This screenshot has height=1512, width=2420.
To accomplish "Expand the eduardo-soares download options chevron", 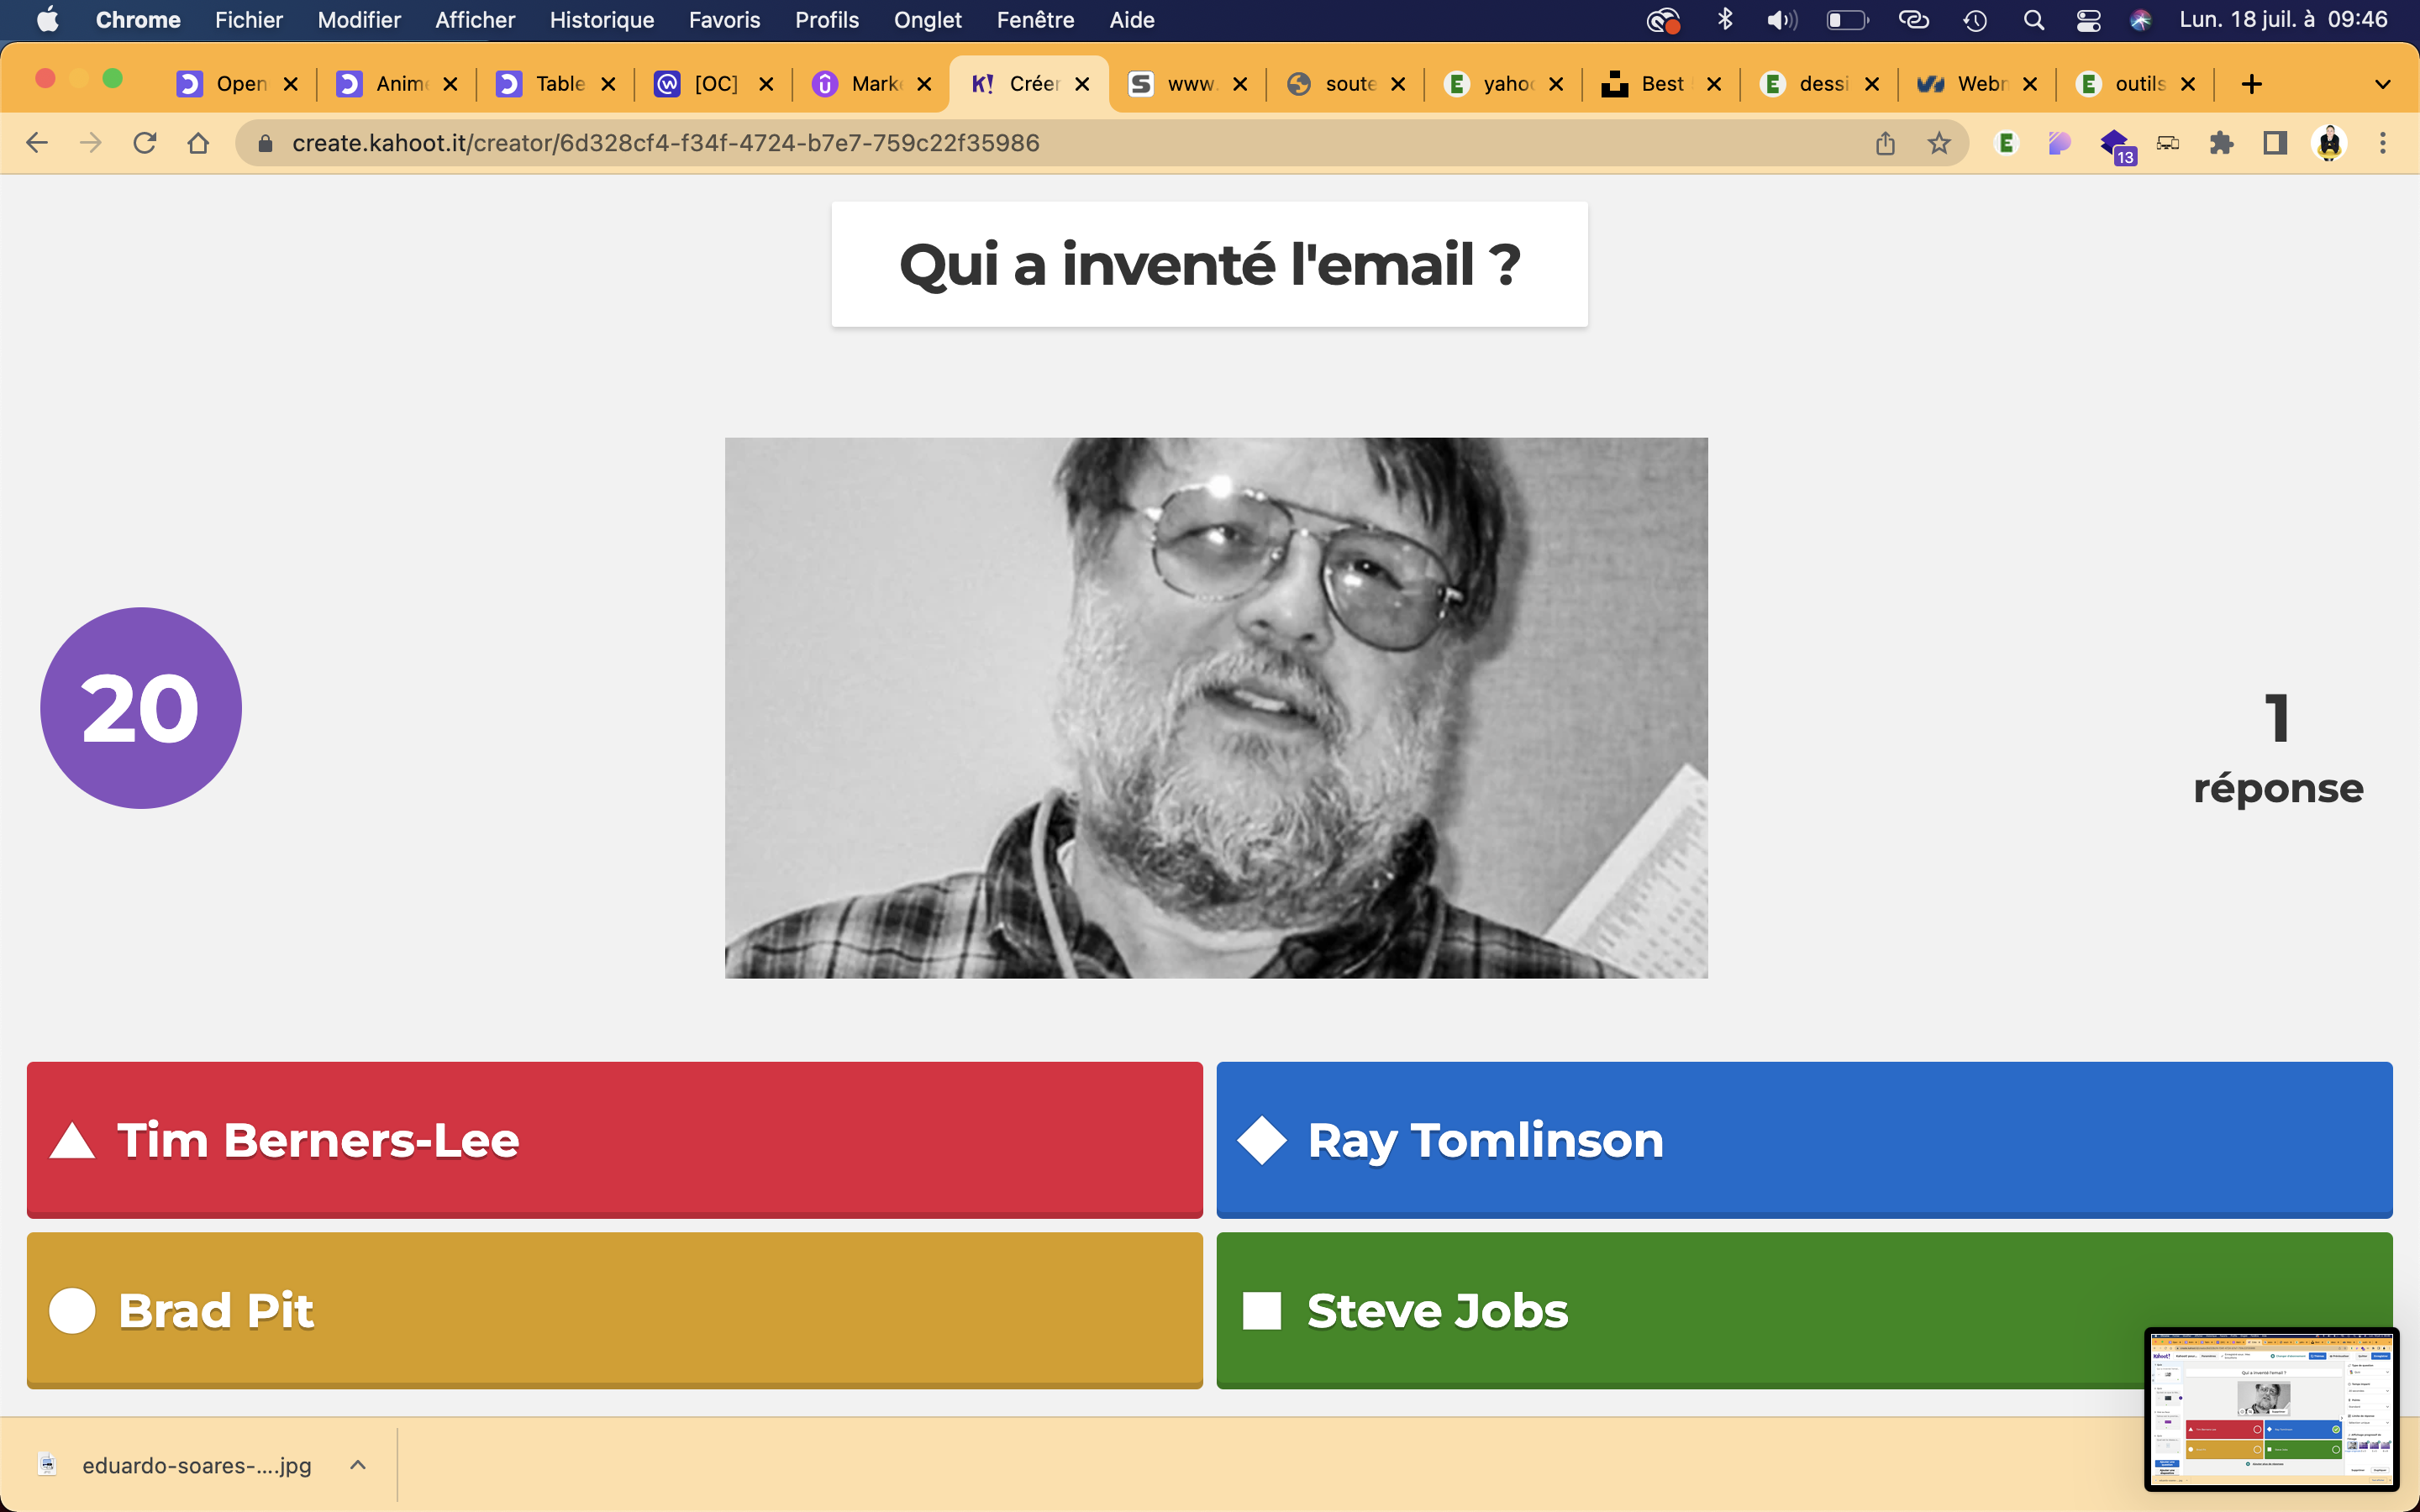I will coord(358,1465).
